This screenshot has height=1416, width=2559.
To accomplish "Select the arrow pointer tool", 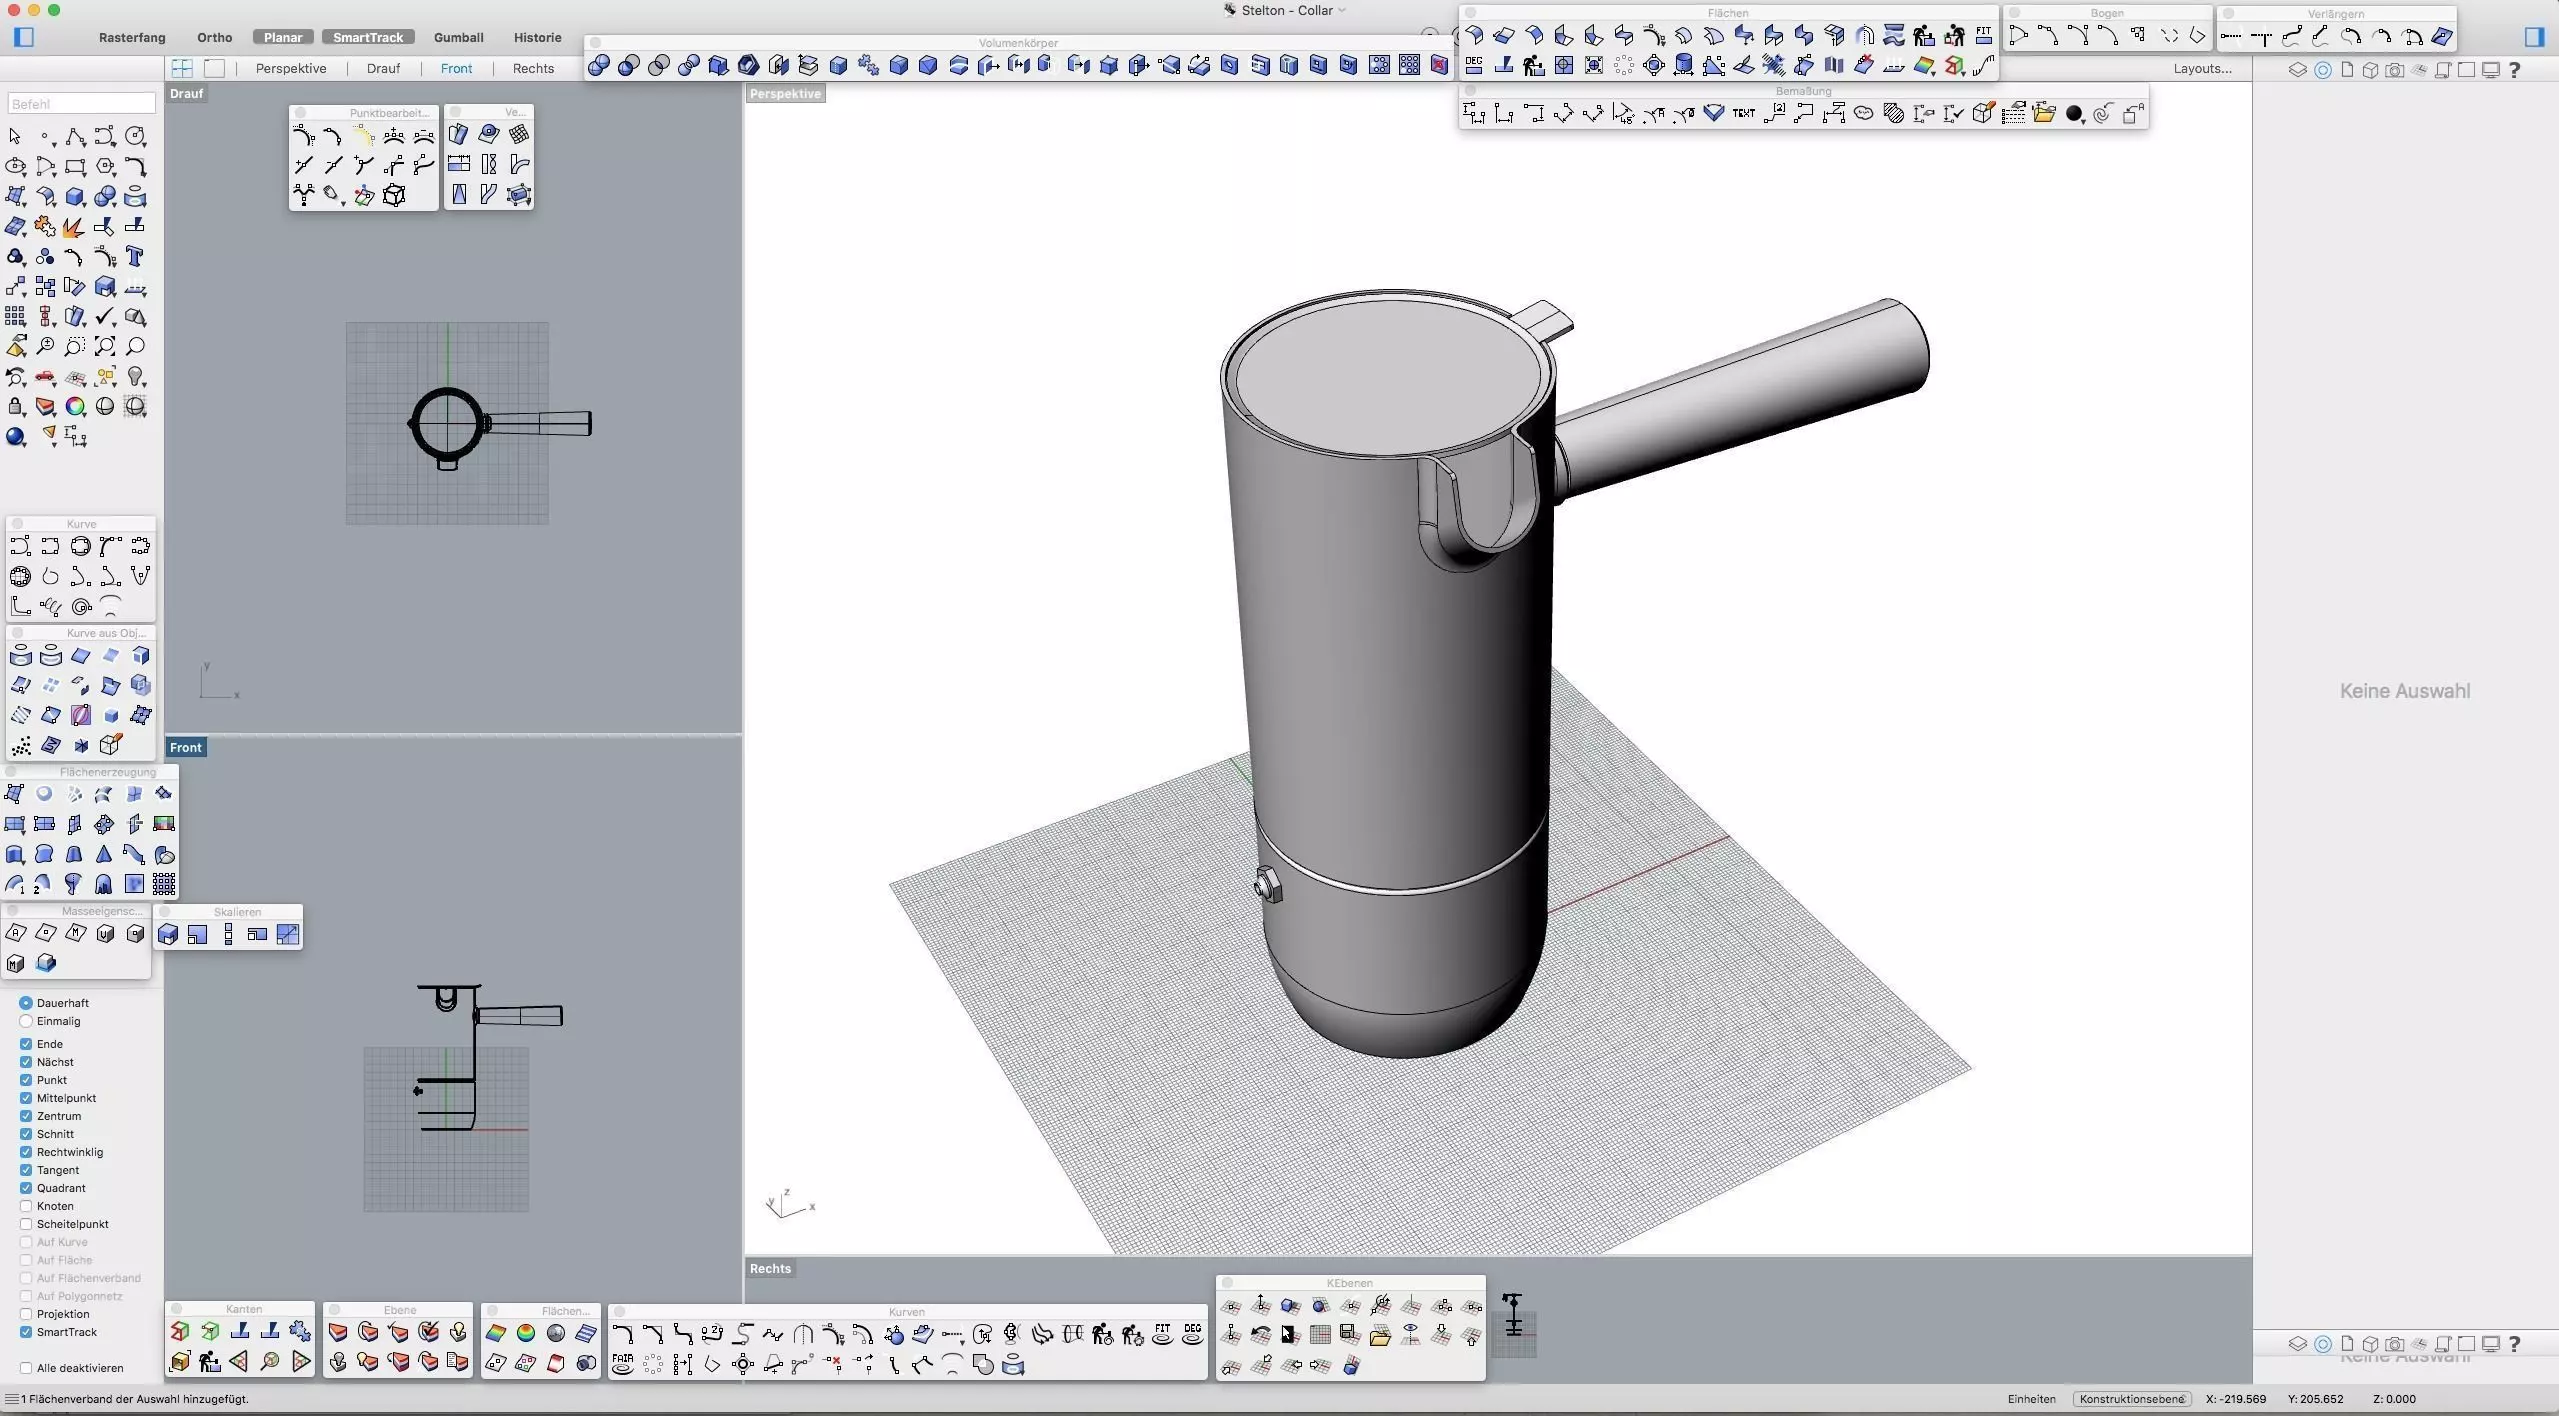I will 15,137.
